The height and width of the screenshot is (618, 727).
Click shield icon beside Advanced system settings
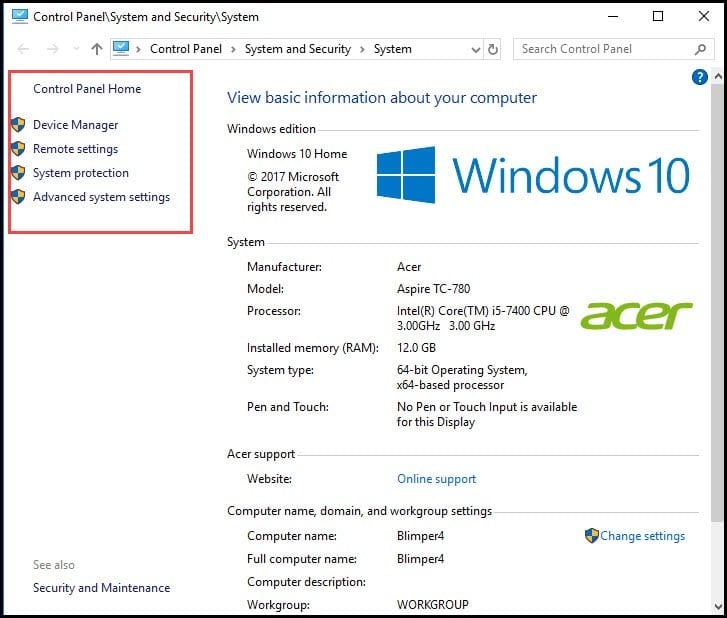[18, 197]
